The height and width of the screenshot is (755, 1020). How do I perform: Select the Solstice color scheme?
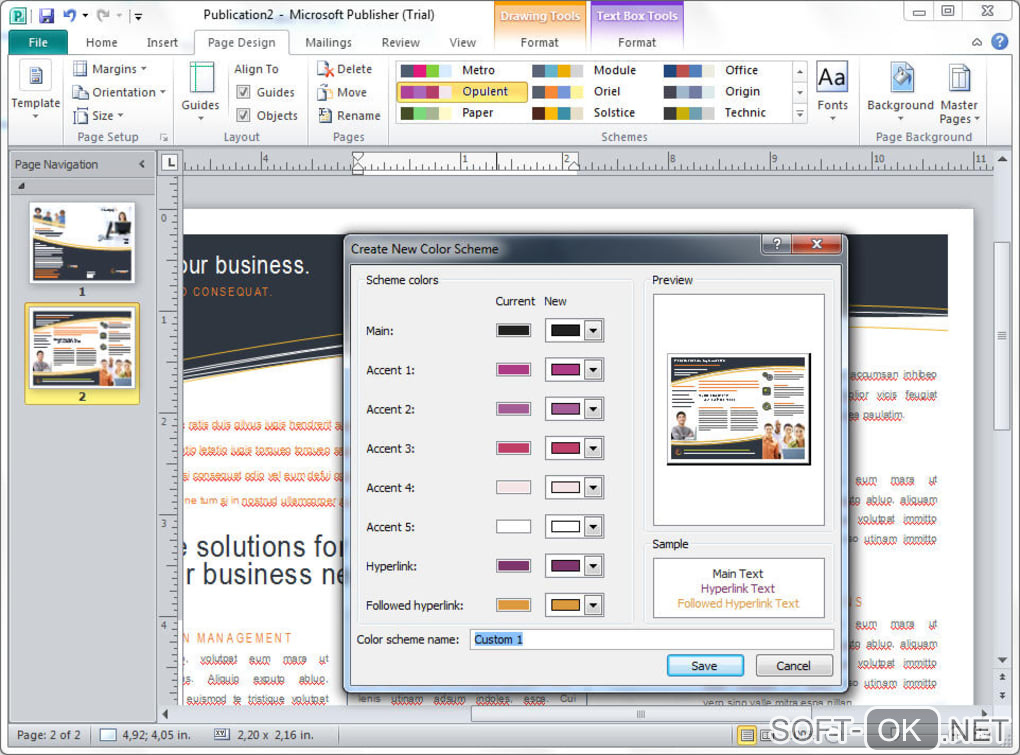(593, 113)
